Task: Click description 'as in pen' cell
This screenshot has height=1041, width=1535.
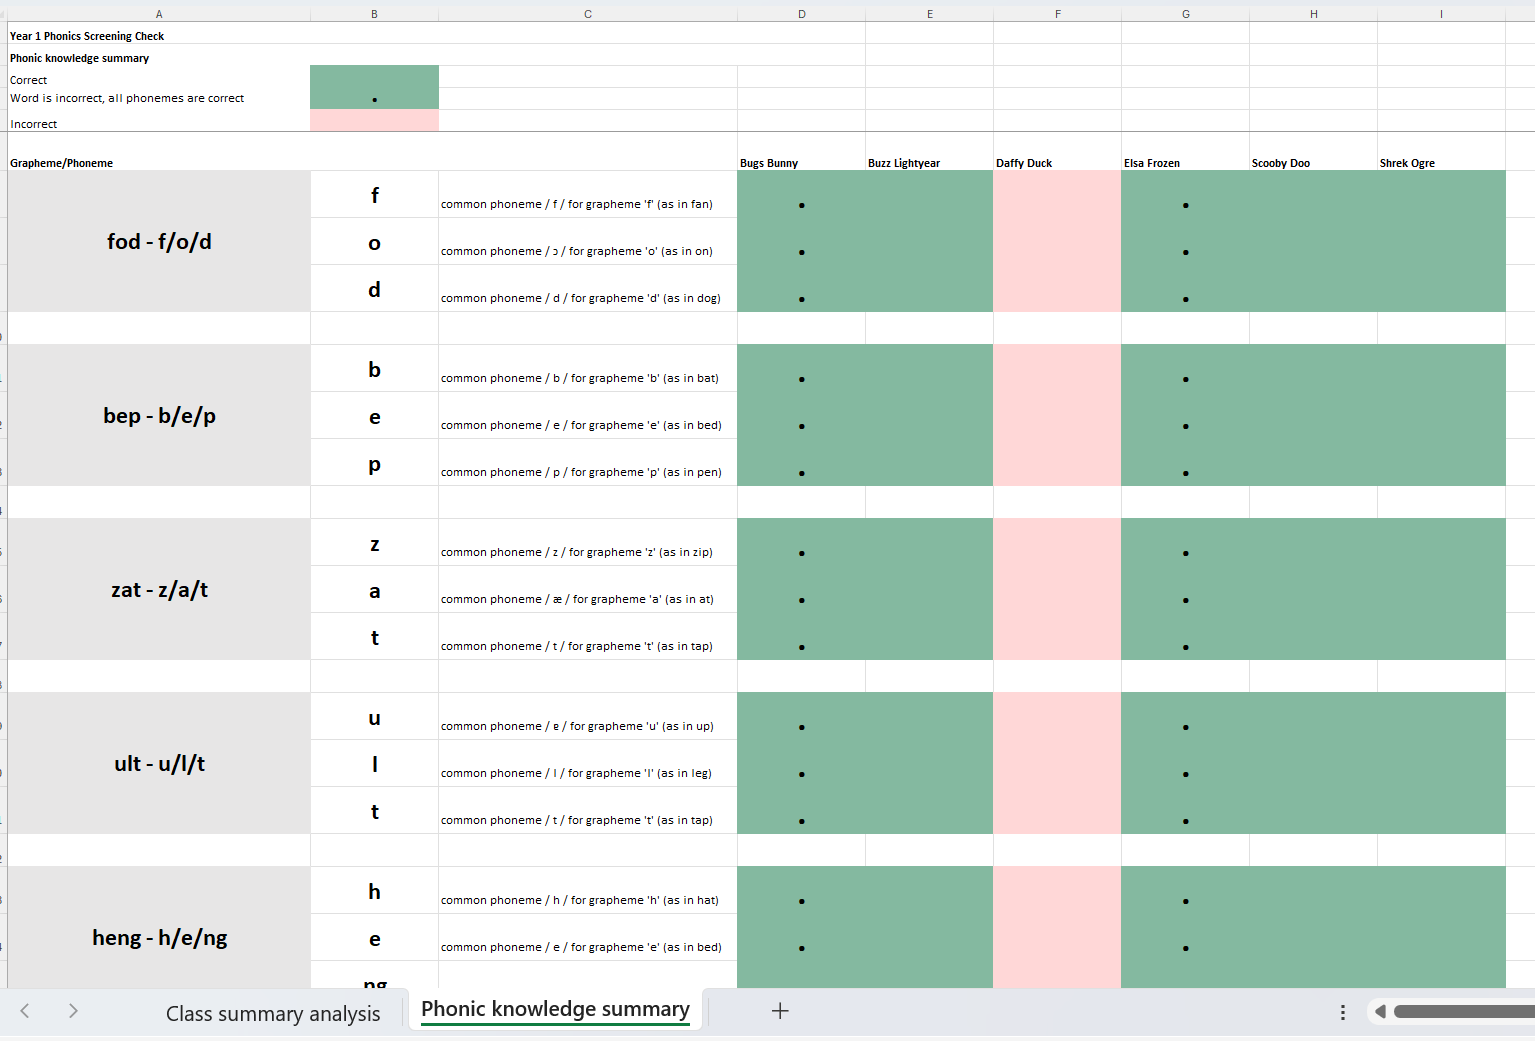Action: (588, 462)
